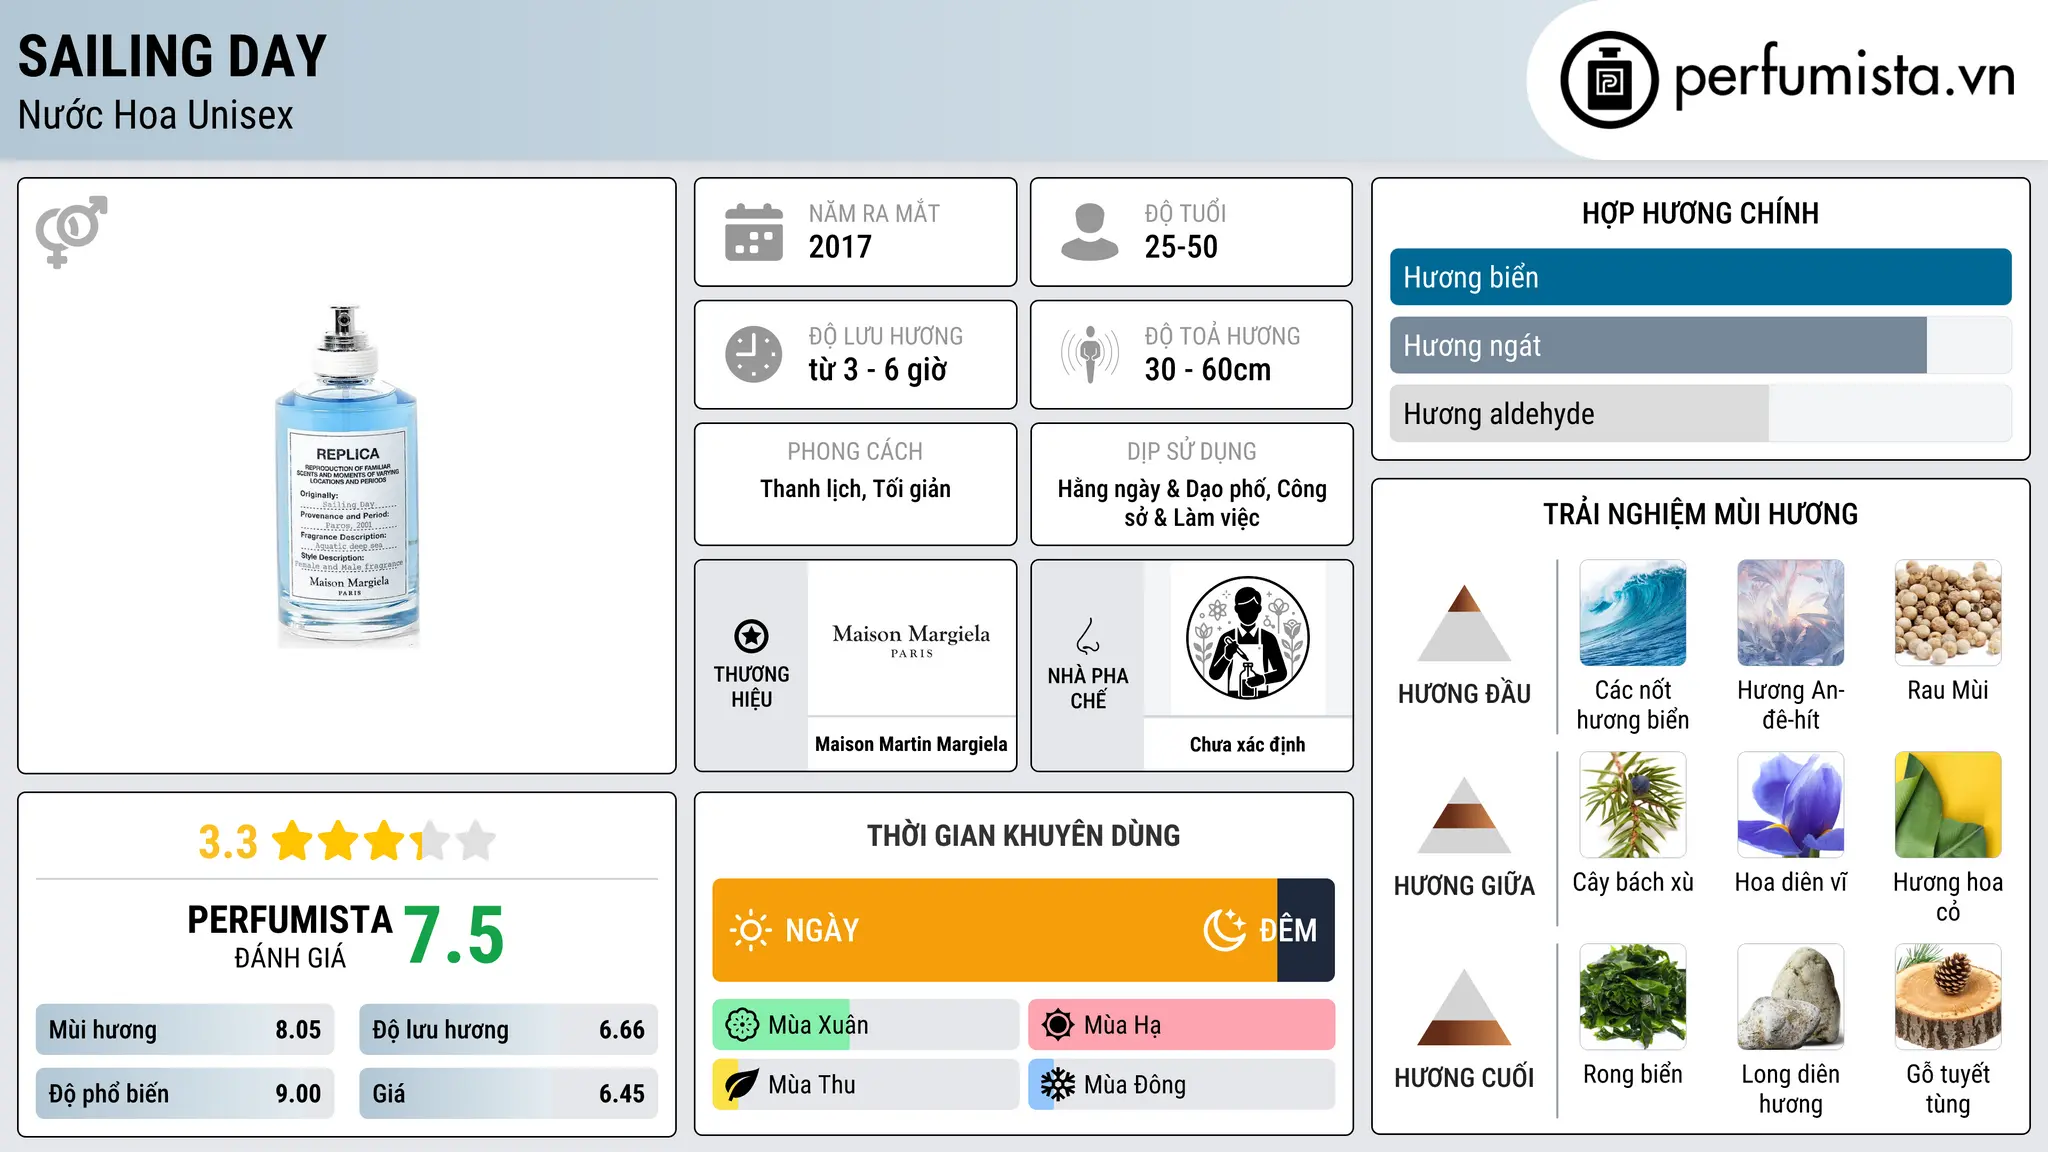
Task: Click the base note pyramid icon (Hương Cuối)
Action: click(1464, 1007)
